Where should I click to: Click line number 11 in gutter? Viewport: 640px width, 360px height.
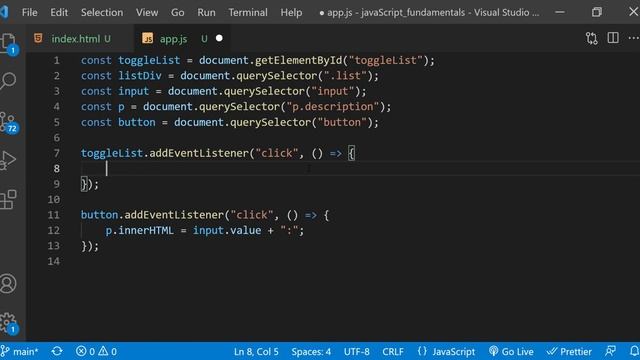(53, 215)
